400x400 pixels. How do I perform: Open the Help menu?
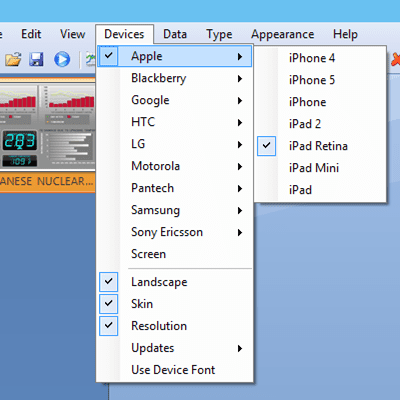pos(345,34)
